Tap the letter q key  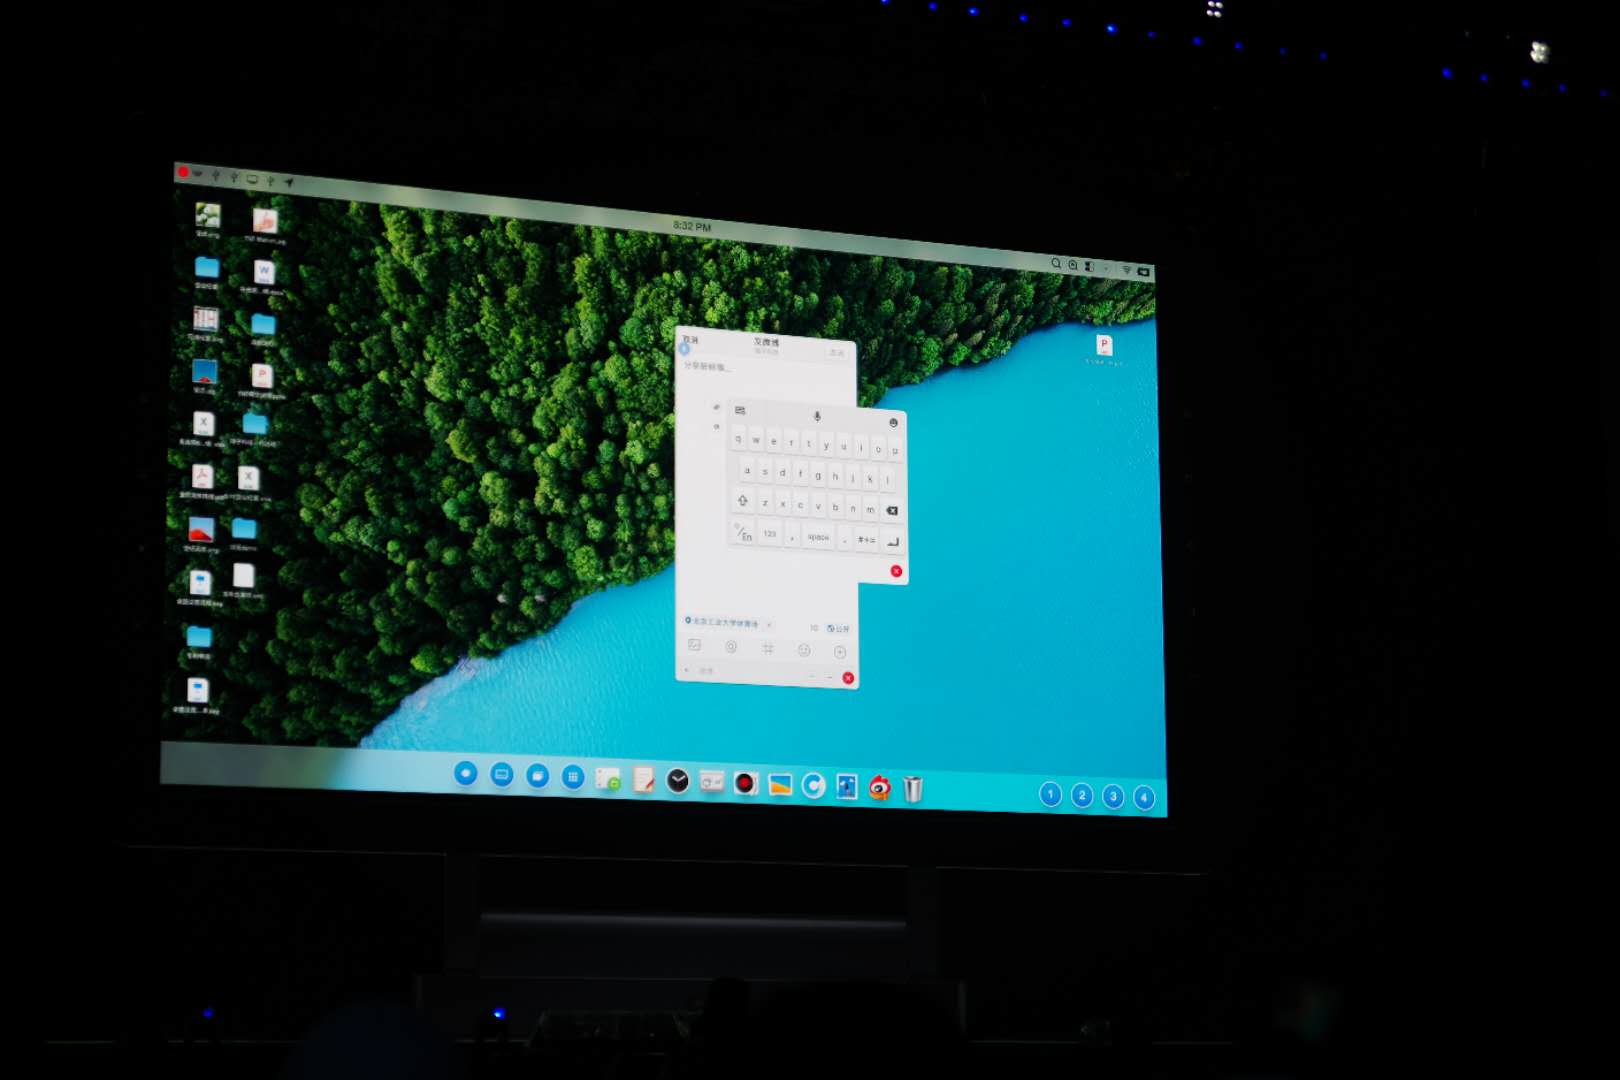(739, 438)
